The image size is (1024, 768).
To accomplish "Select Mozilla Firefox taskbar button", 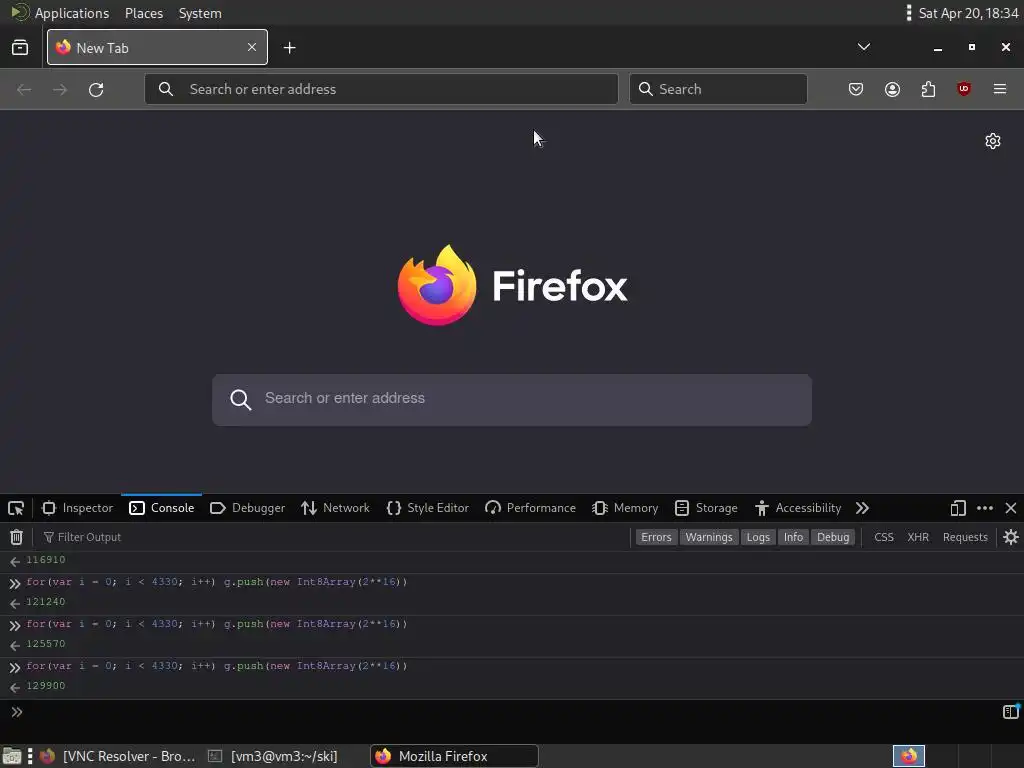I will 455,756.
